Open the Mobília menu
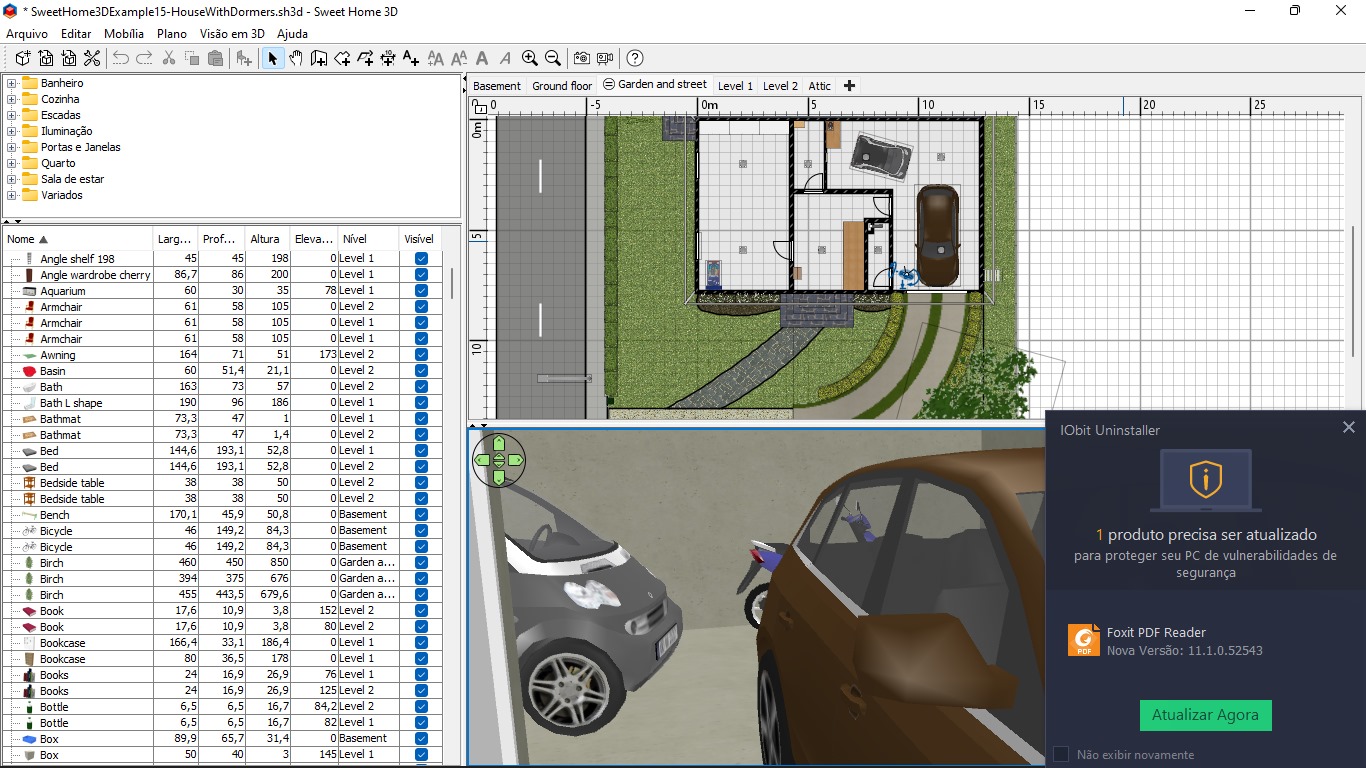This screenshot has height=768, width=1366. [124, 33]
